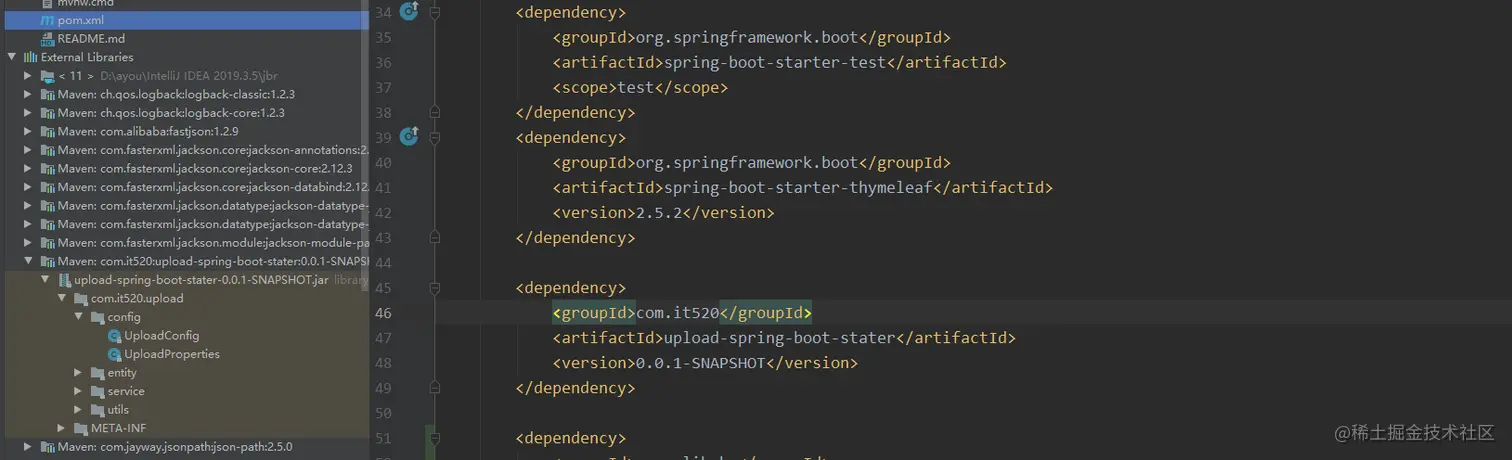This screenshot has width=1512, height=460.
Task: Expand the json-path:2.5.0 library arrow
Action: [29, 447]
